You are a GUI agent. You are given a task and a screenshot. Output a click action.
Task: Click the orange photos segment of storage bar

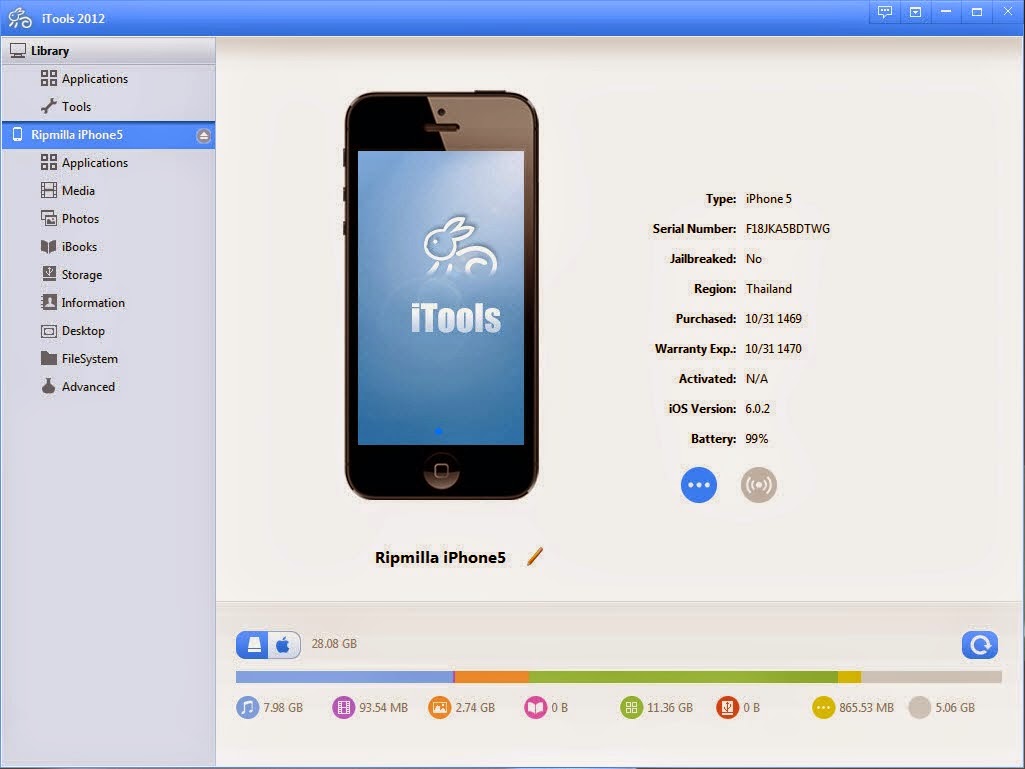(492, 677)
